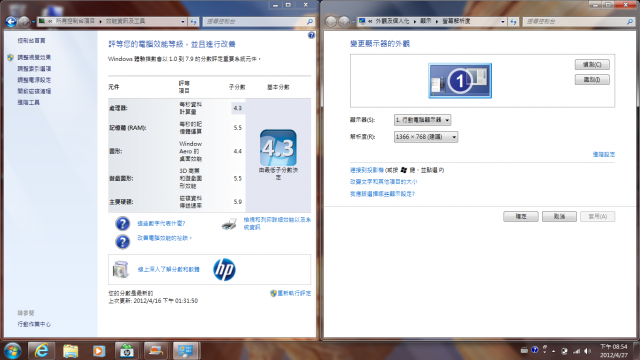Image resolution: width=640 pixels, height=360 pixels.
Task: Open the 連接到投影機 link
Action: click(367, 170)
